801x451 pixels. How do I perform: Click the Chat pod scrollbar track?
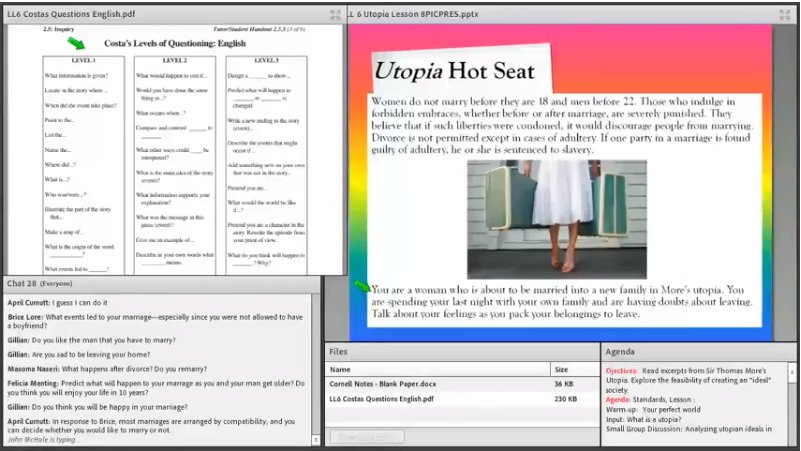coord(316,364)
